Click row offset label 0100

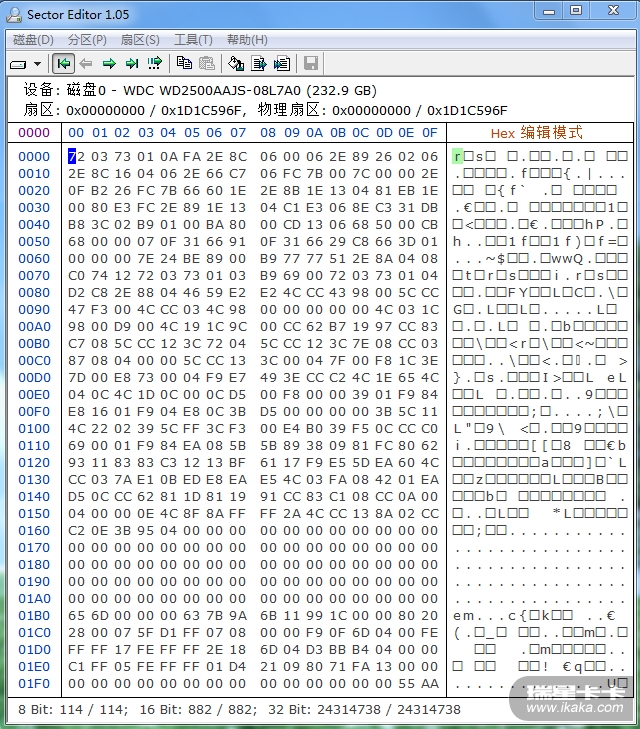pyautogui.click(x=34, y=429)
